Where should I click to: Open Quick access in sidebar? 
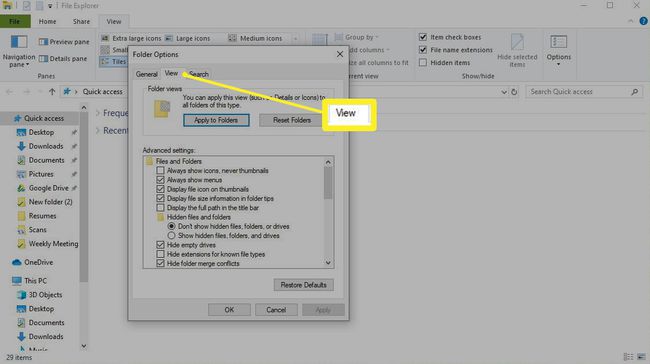coord(44,118)
